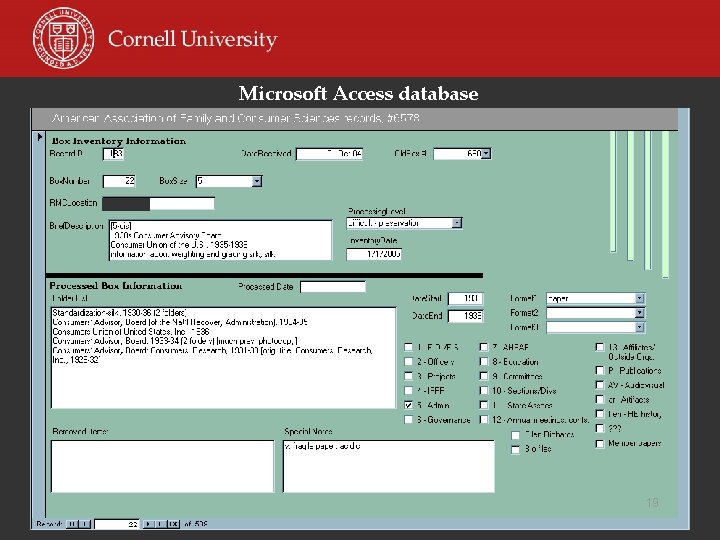Click the Removed Items text box
Viewport: 720px width, 540px height.
pyautogui.click(x=163, y=467)
